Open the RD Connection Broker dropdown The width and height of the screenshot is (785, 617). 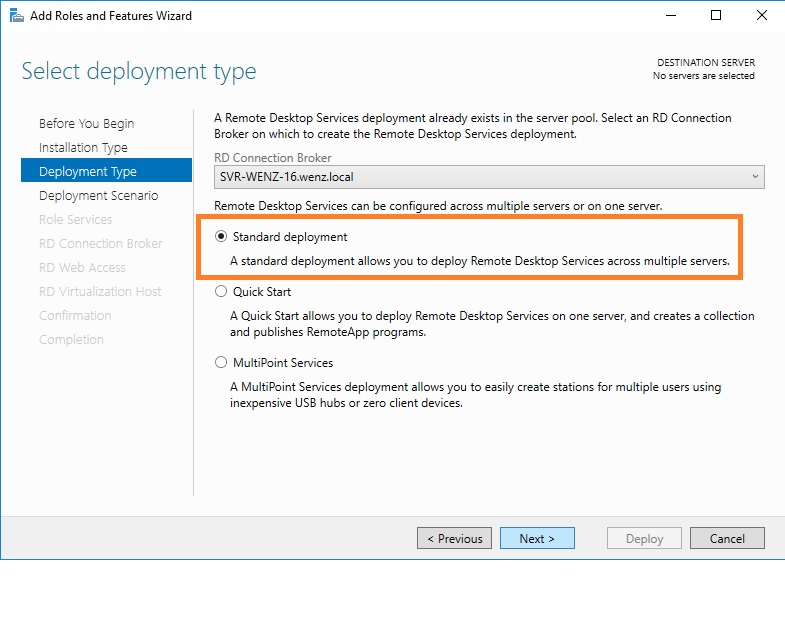pos(489,177)
